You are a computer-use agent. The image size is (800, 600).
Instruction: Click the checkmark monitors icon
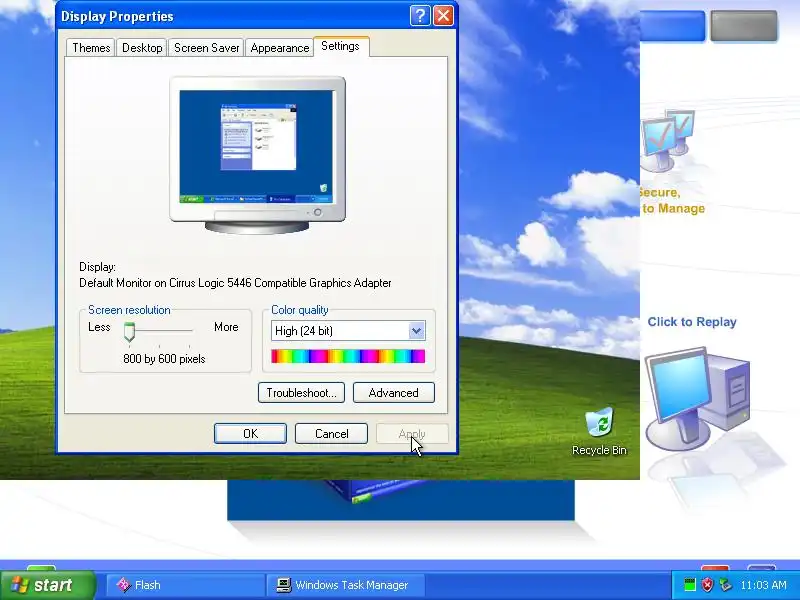(x=667, y=140)
